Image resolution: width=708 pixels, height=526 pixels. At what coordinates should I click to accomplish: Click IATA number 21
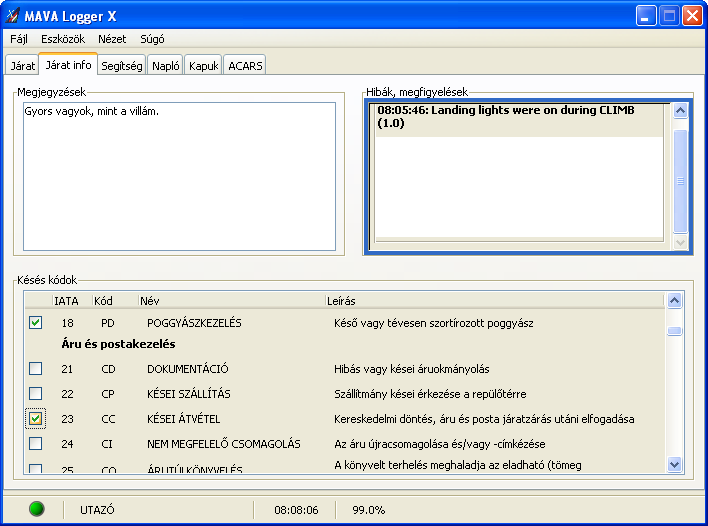tap(67, 369)
